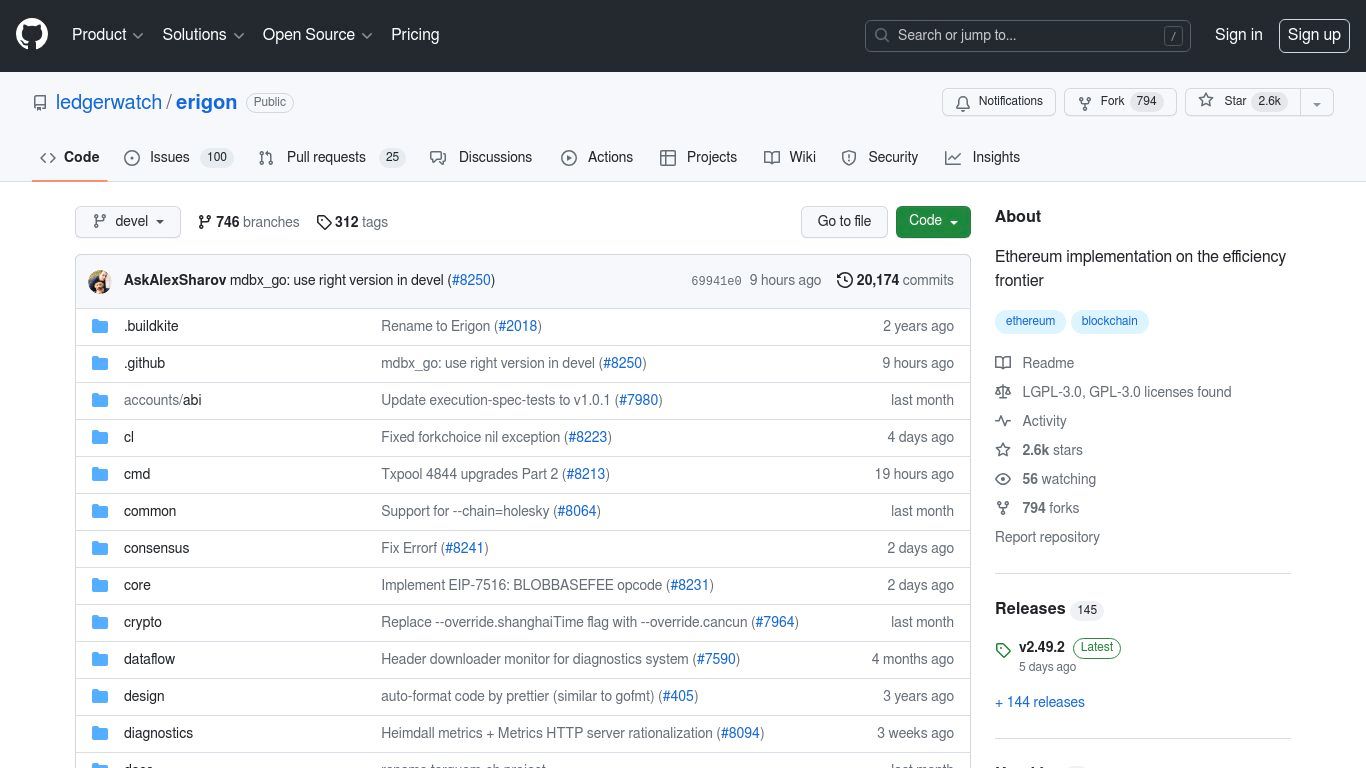Click the Readme book icon
This screenshot has height=768, width=1366.
click(1003, 363)
